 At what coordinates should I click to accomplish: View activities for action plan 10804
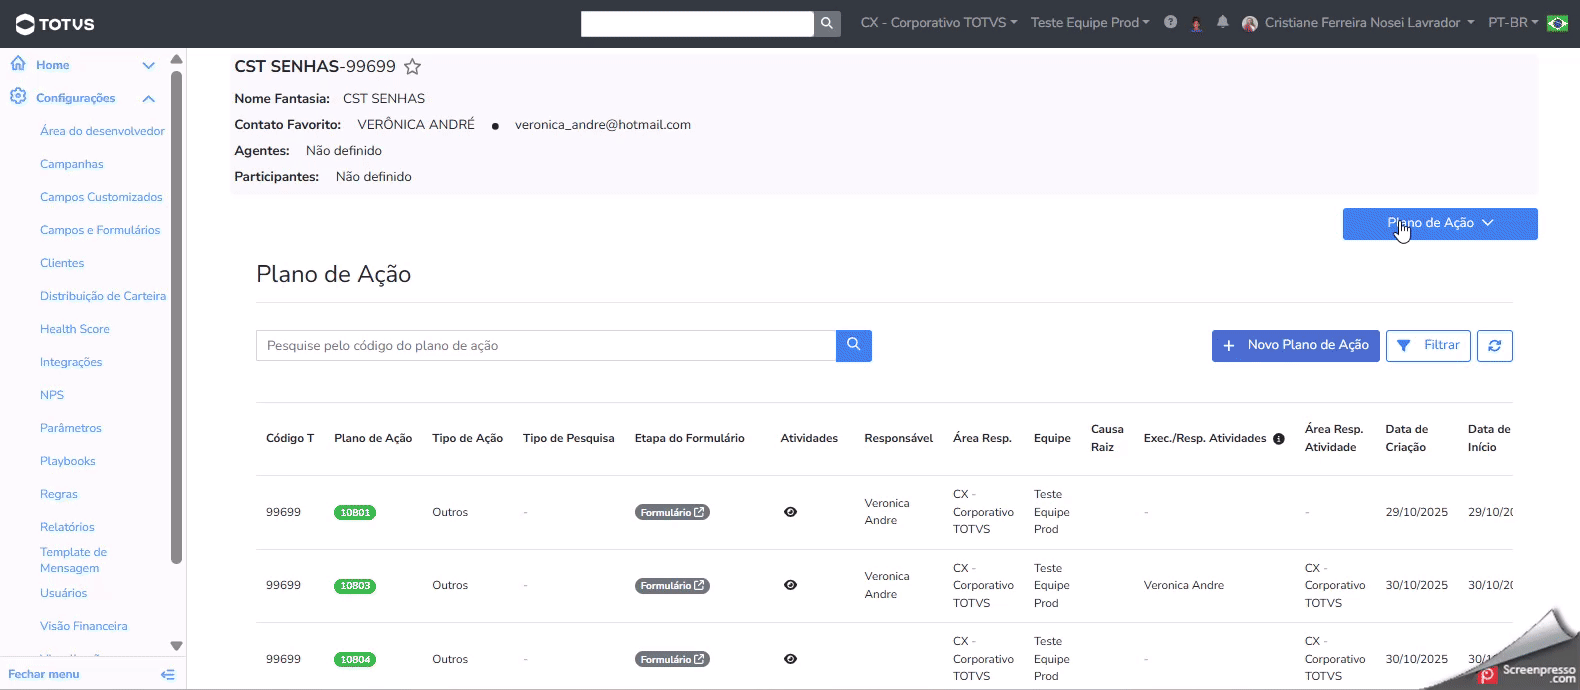click(x=791, y=659)
